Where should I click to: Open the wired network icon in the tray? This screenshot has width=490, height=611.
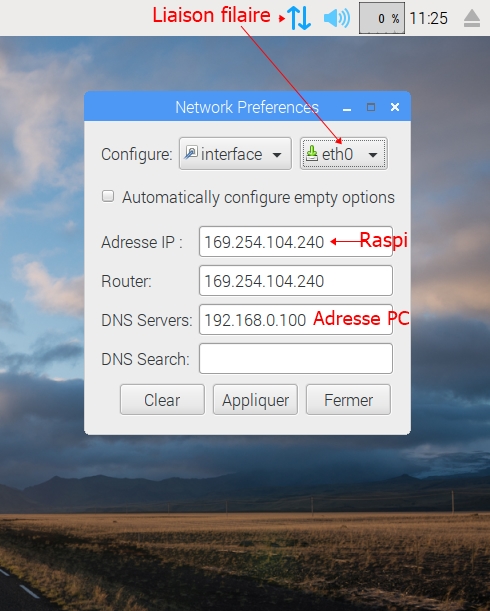tap(299, 18)
